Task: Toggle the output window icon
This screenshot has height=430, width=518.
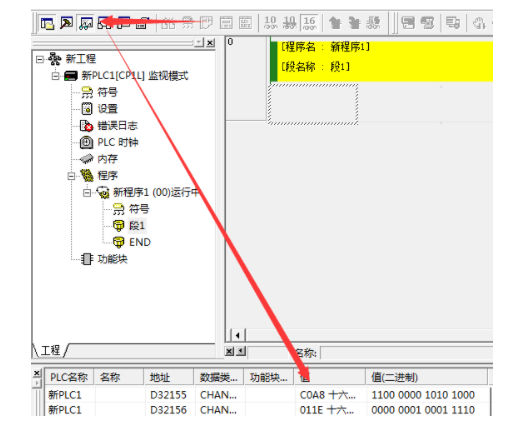Action: click(66, 23)
